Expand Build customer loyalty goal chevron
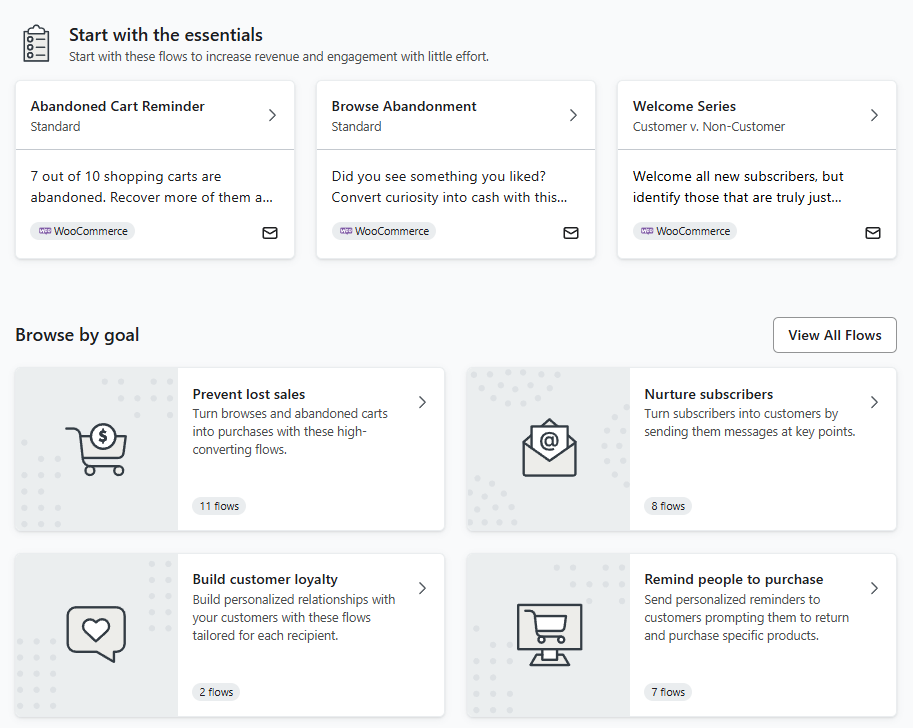The image size is (913, 728). tap(423, 588)
